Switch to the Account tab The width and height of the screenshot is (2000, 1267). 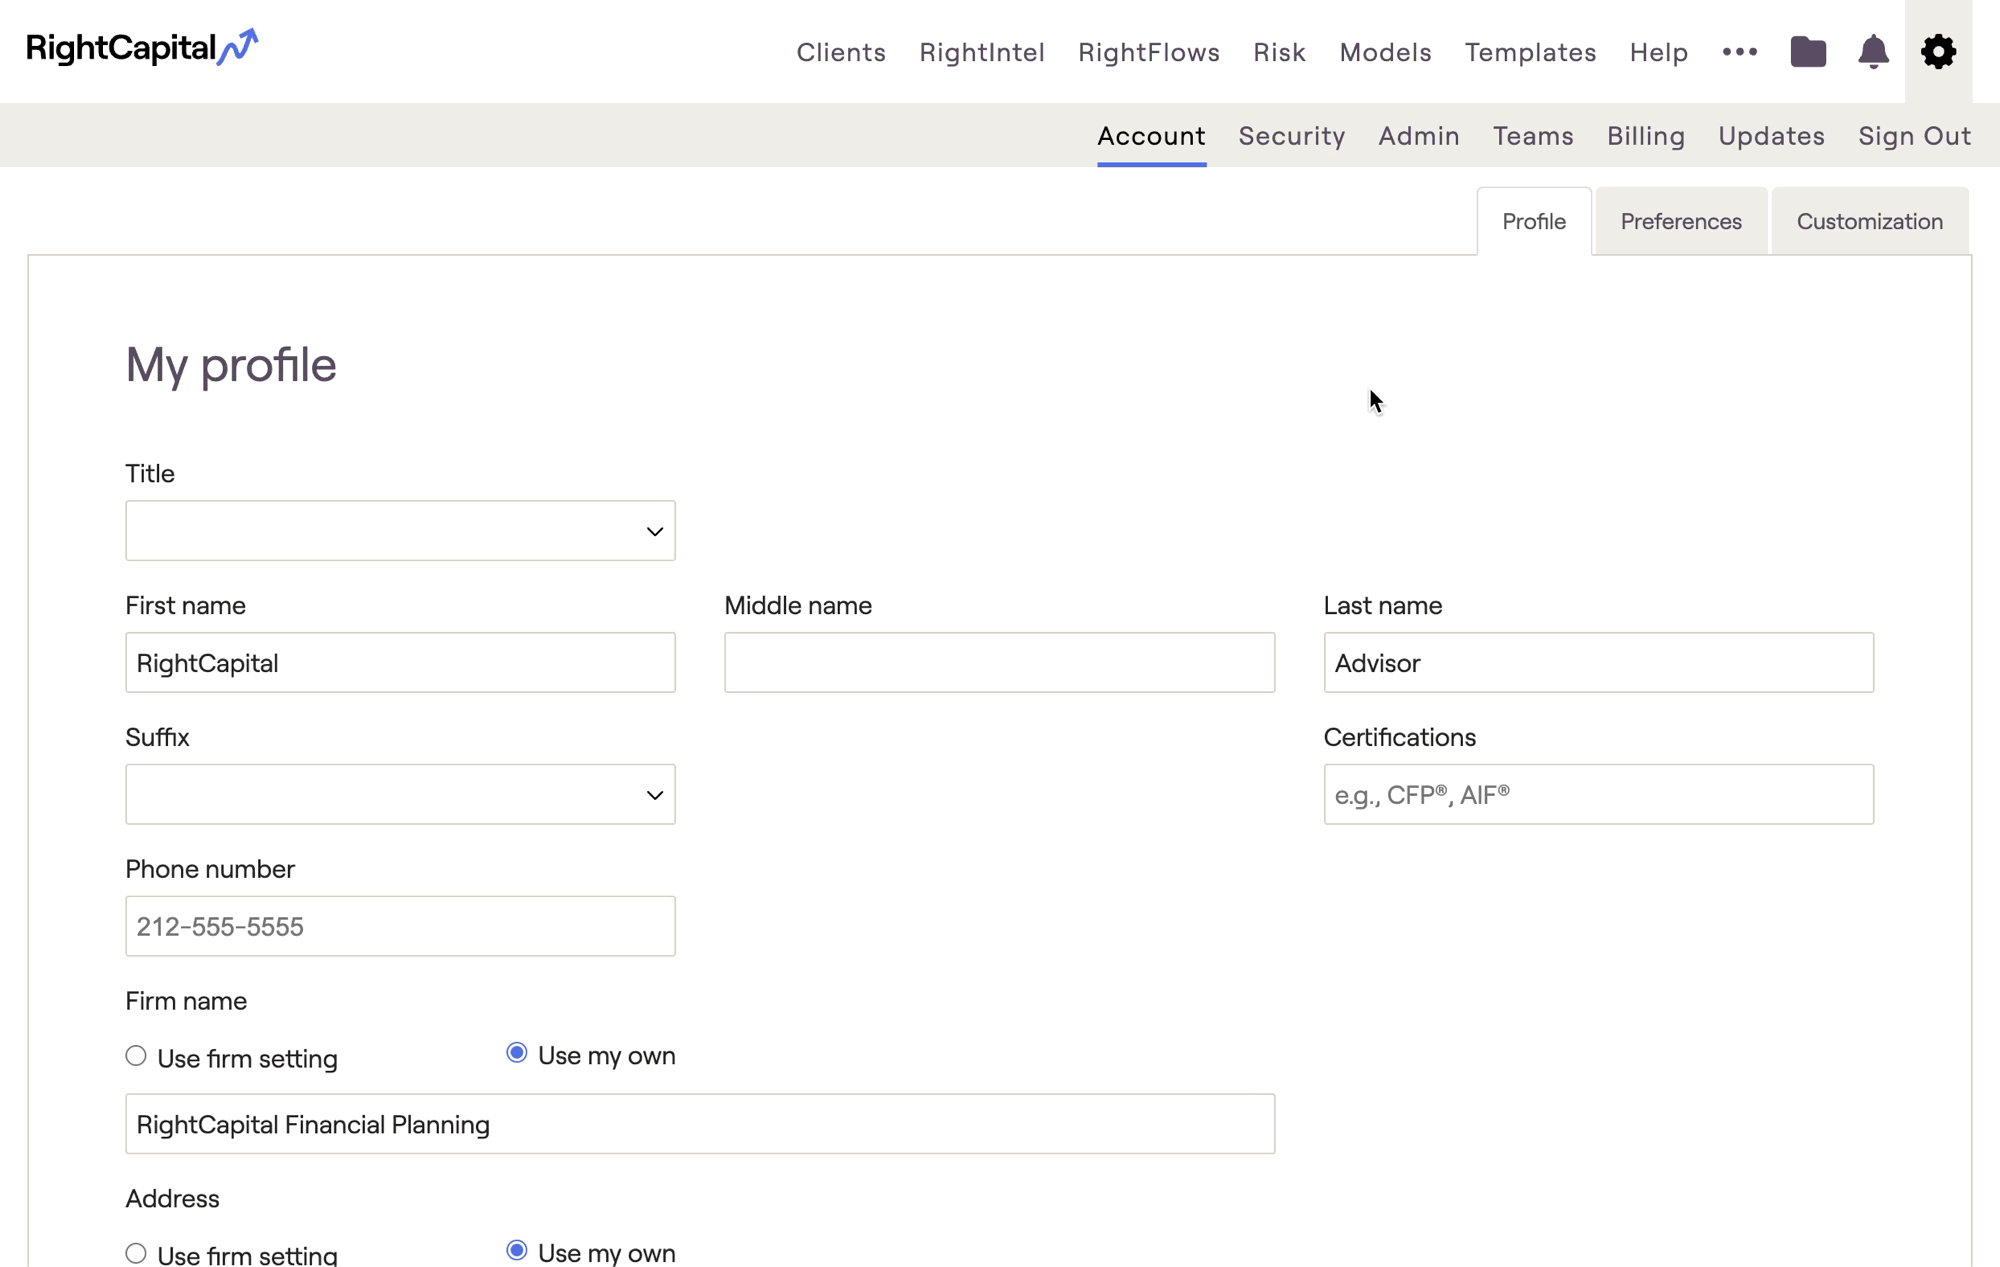(1151, 136)
